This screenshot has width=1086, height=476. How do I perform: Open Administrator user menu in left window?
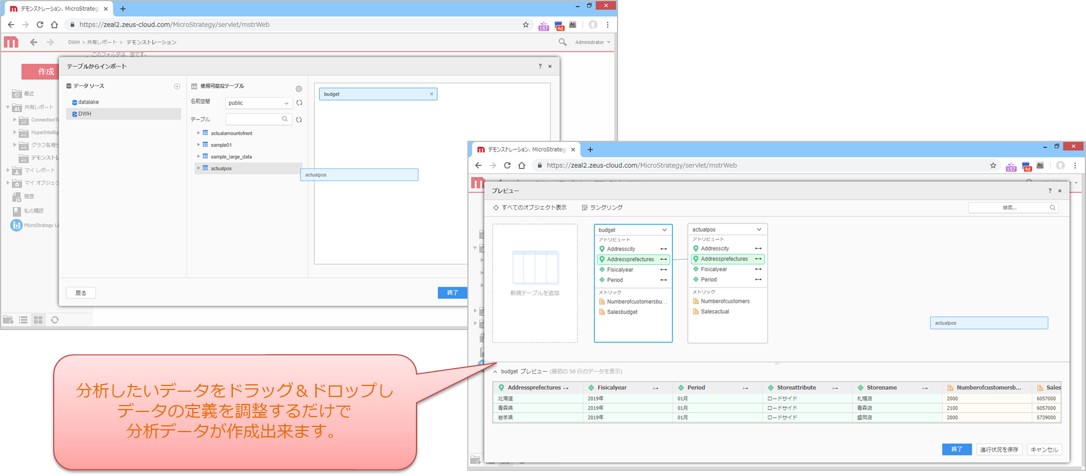(593, 42)
